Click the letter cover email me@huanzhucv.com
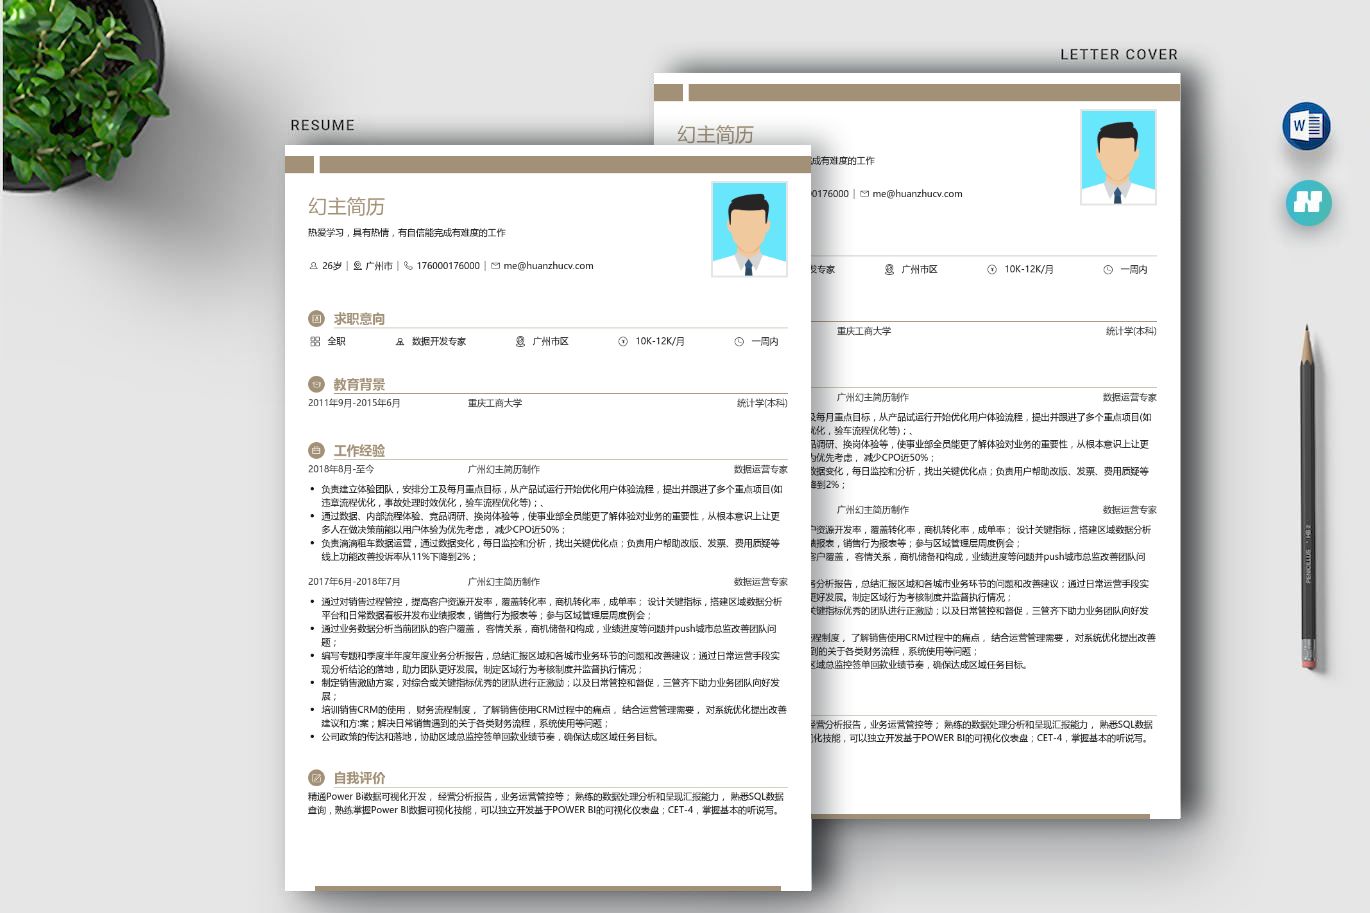The width and height of the screenshot is (1370, 913). click(x=917, y=194)
